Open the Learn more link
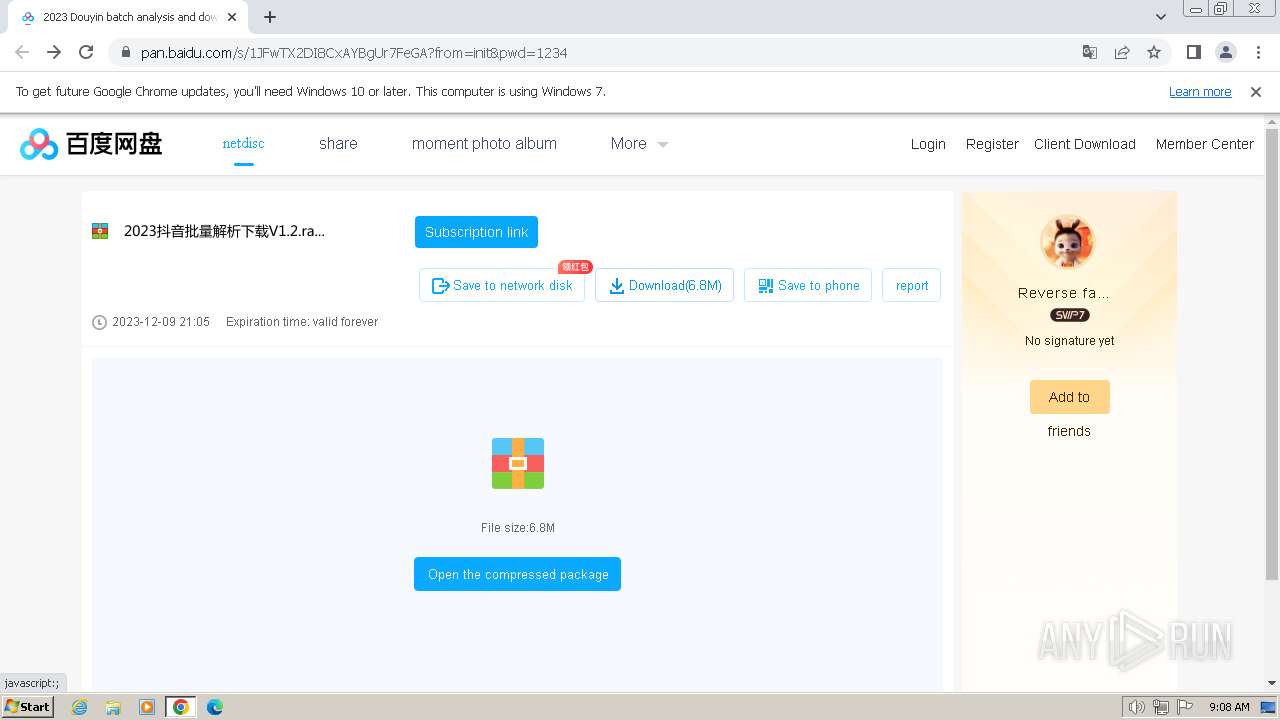 point(1200,91)
